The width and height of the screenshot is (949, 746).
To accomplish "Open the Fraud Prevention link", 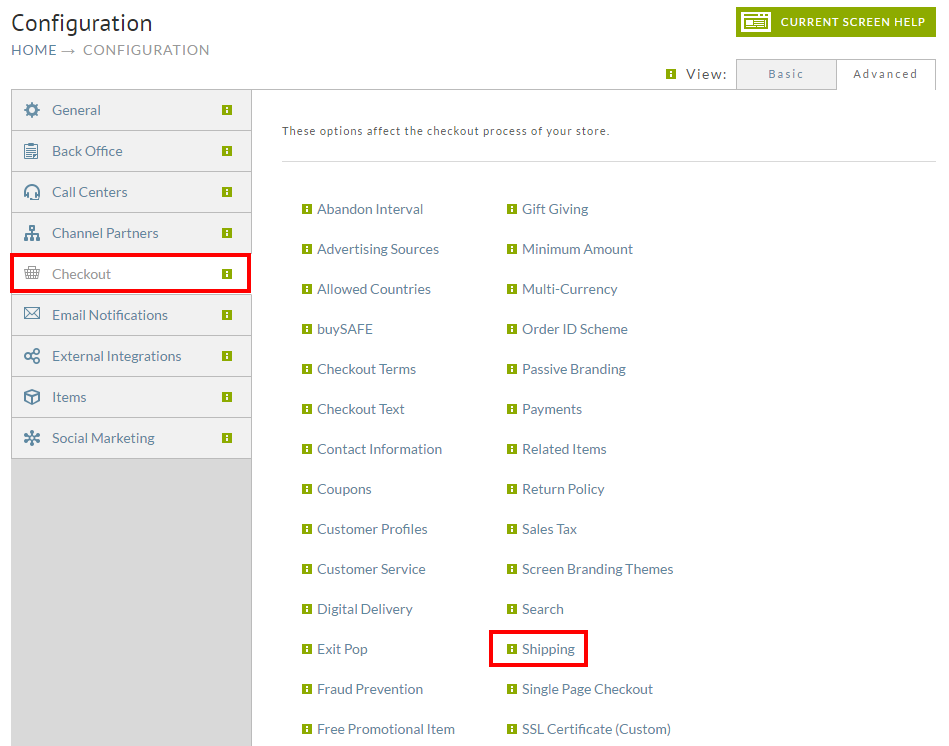I will pyautogui.click(x=370, y=689).
